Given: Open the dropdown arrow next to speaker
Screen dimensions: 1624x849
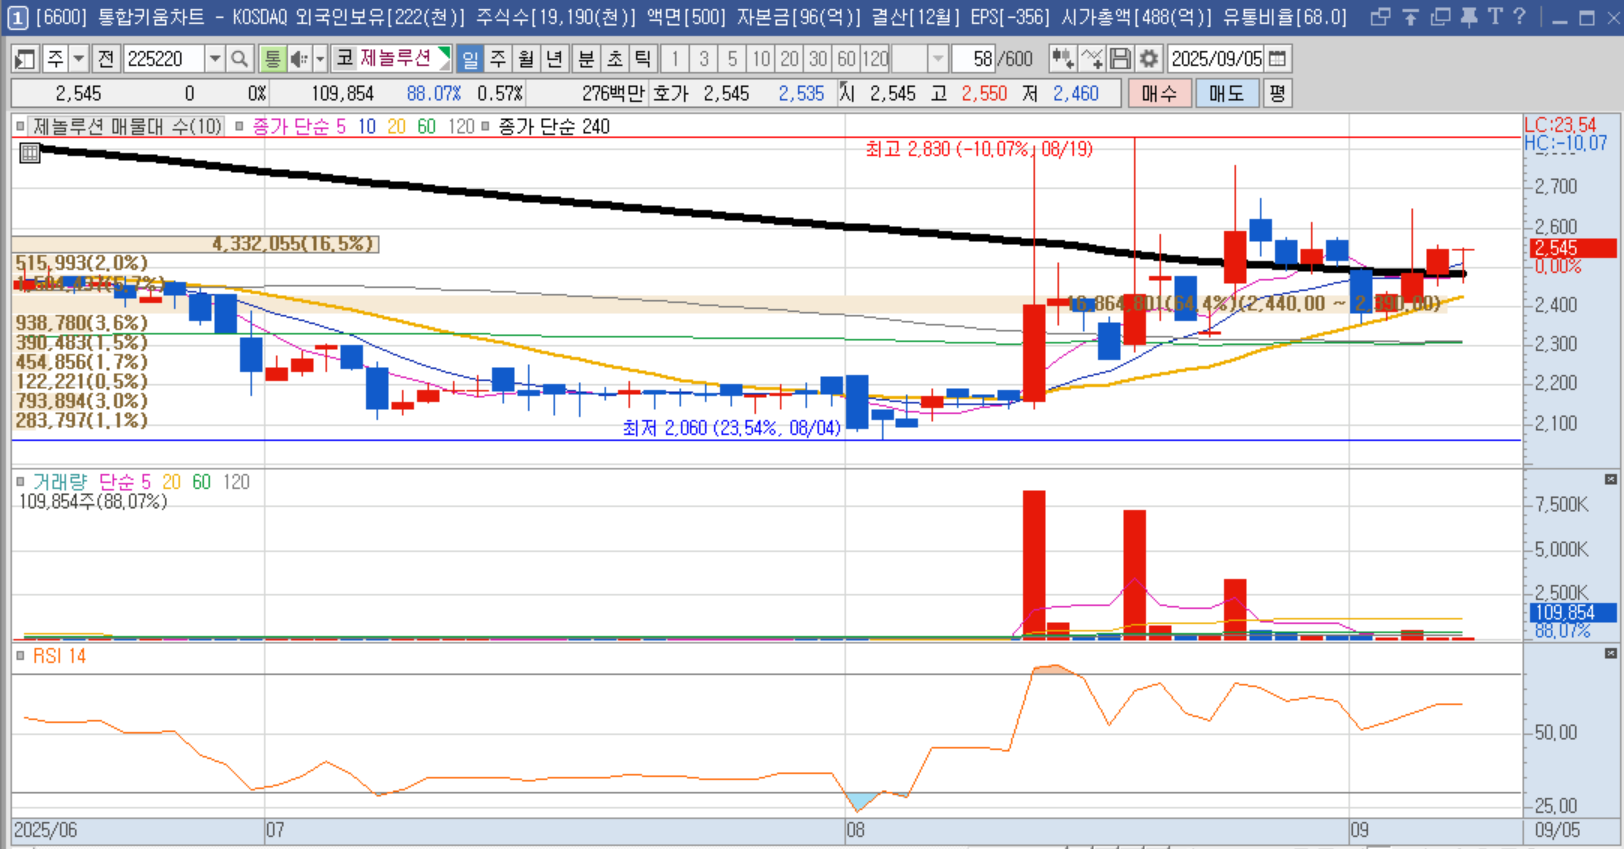Looking at the screenshot, I should point(320,59).
